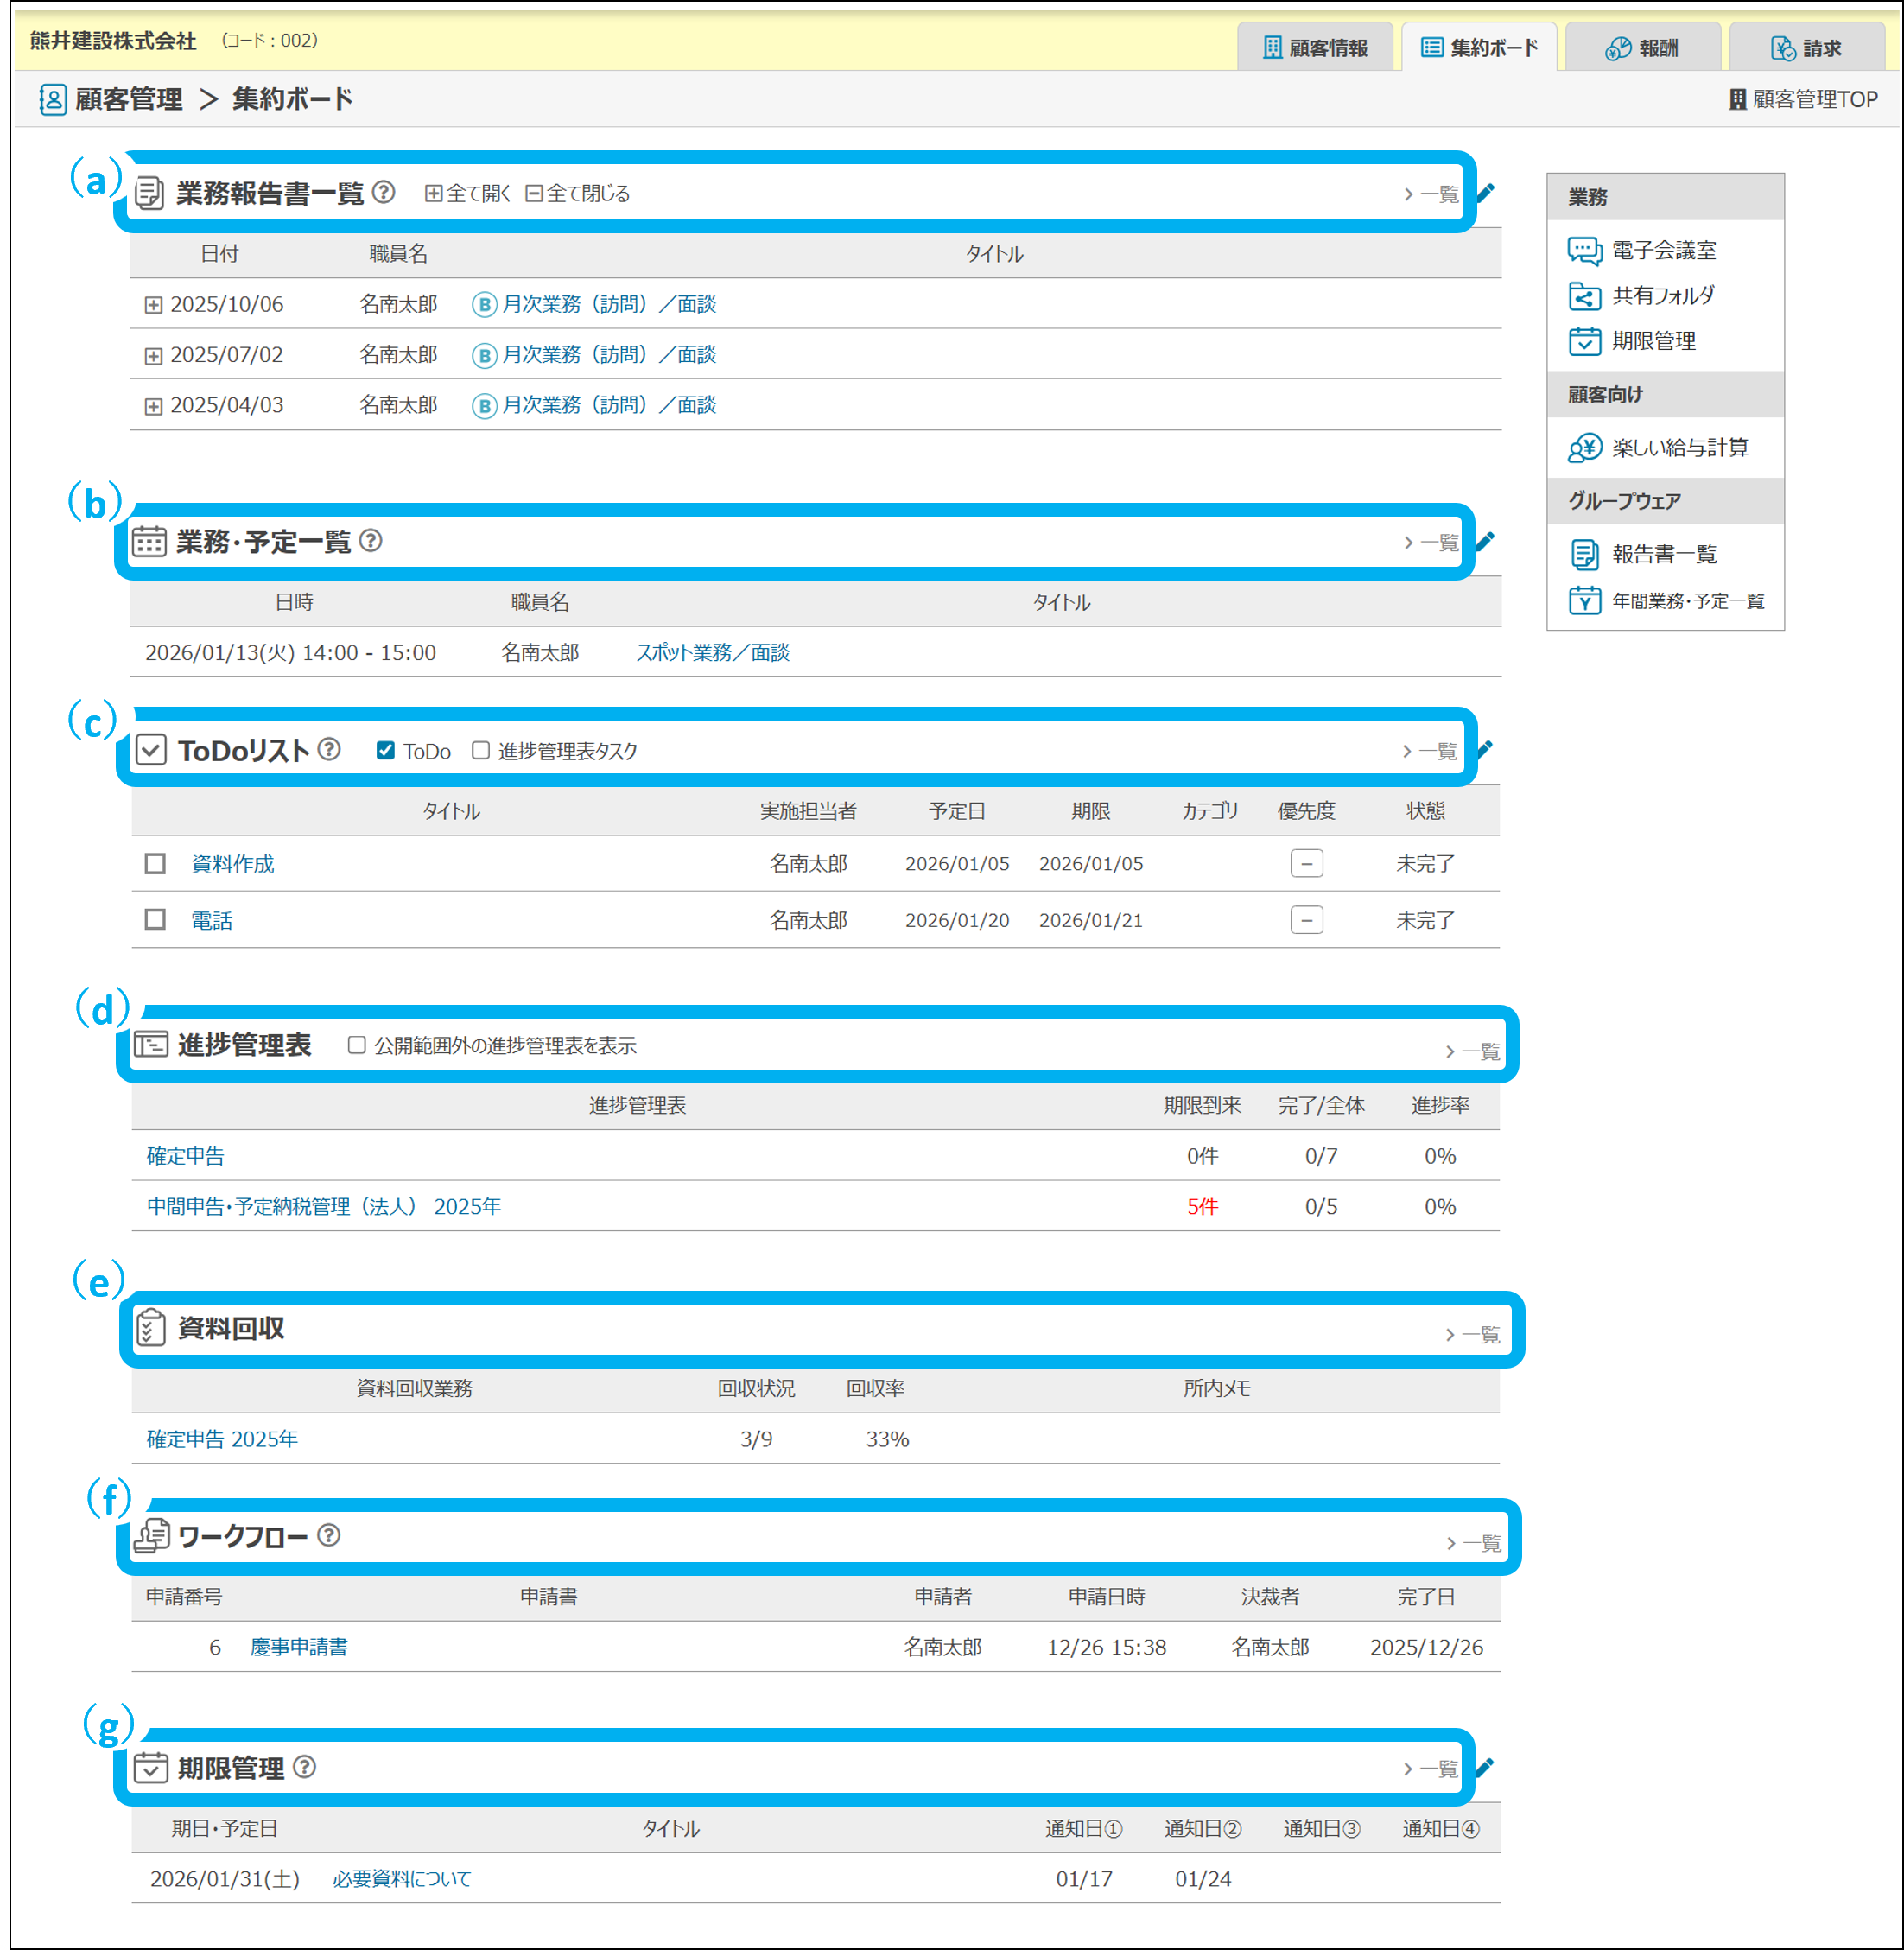Click help icon next to ワークフロー
1904x1950 pixels.
point(329,1535)
